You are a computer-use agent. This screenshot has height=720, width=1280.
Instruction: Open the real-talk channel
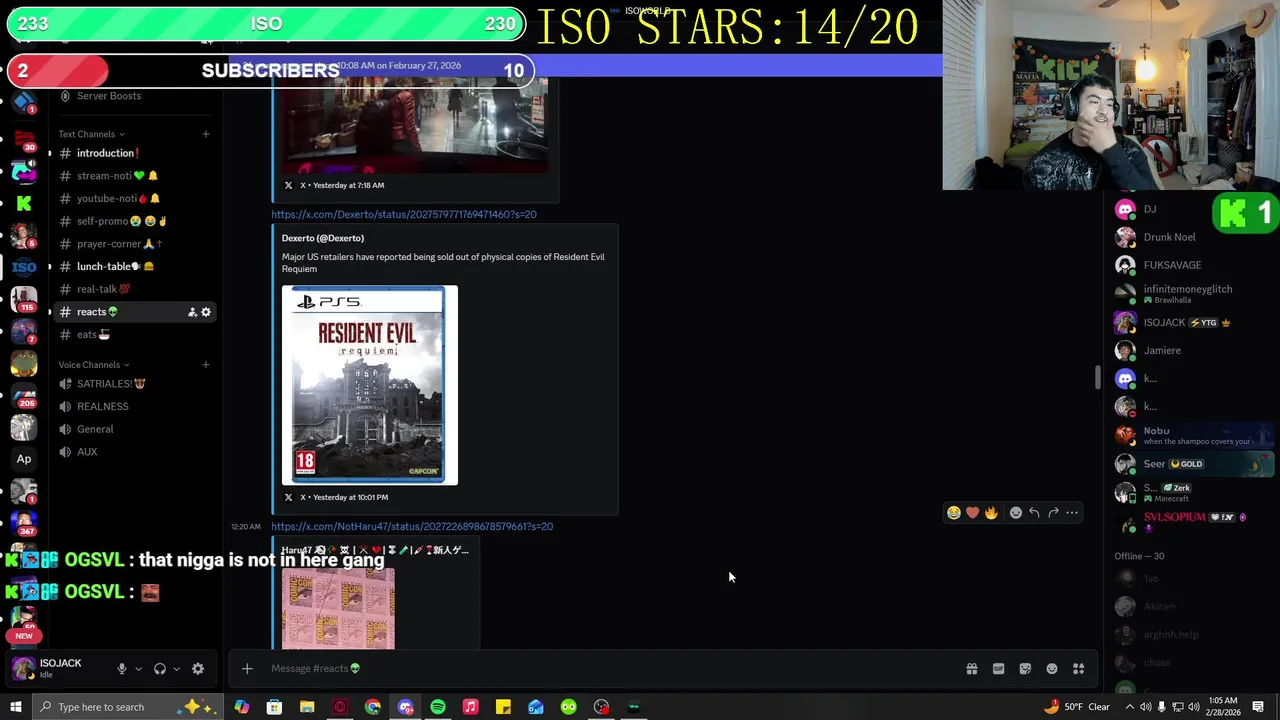point(135,289)
